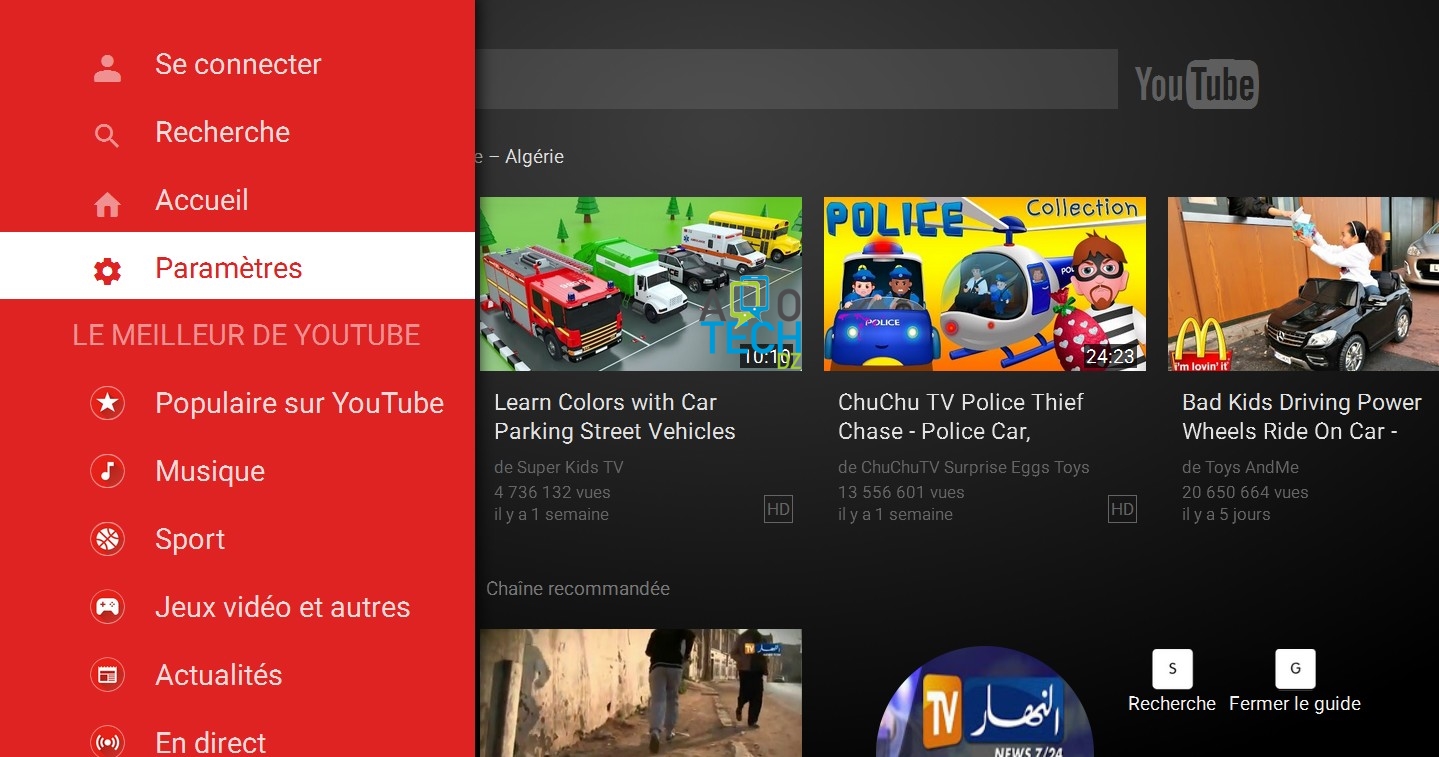
Task: Click the HD badge on ChuChu TV video
Action: click(1122, 509)
